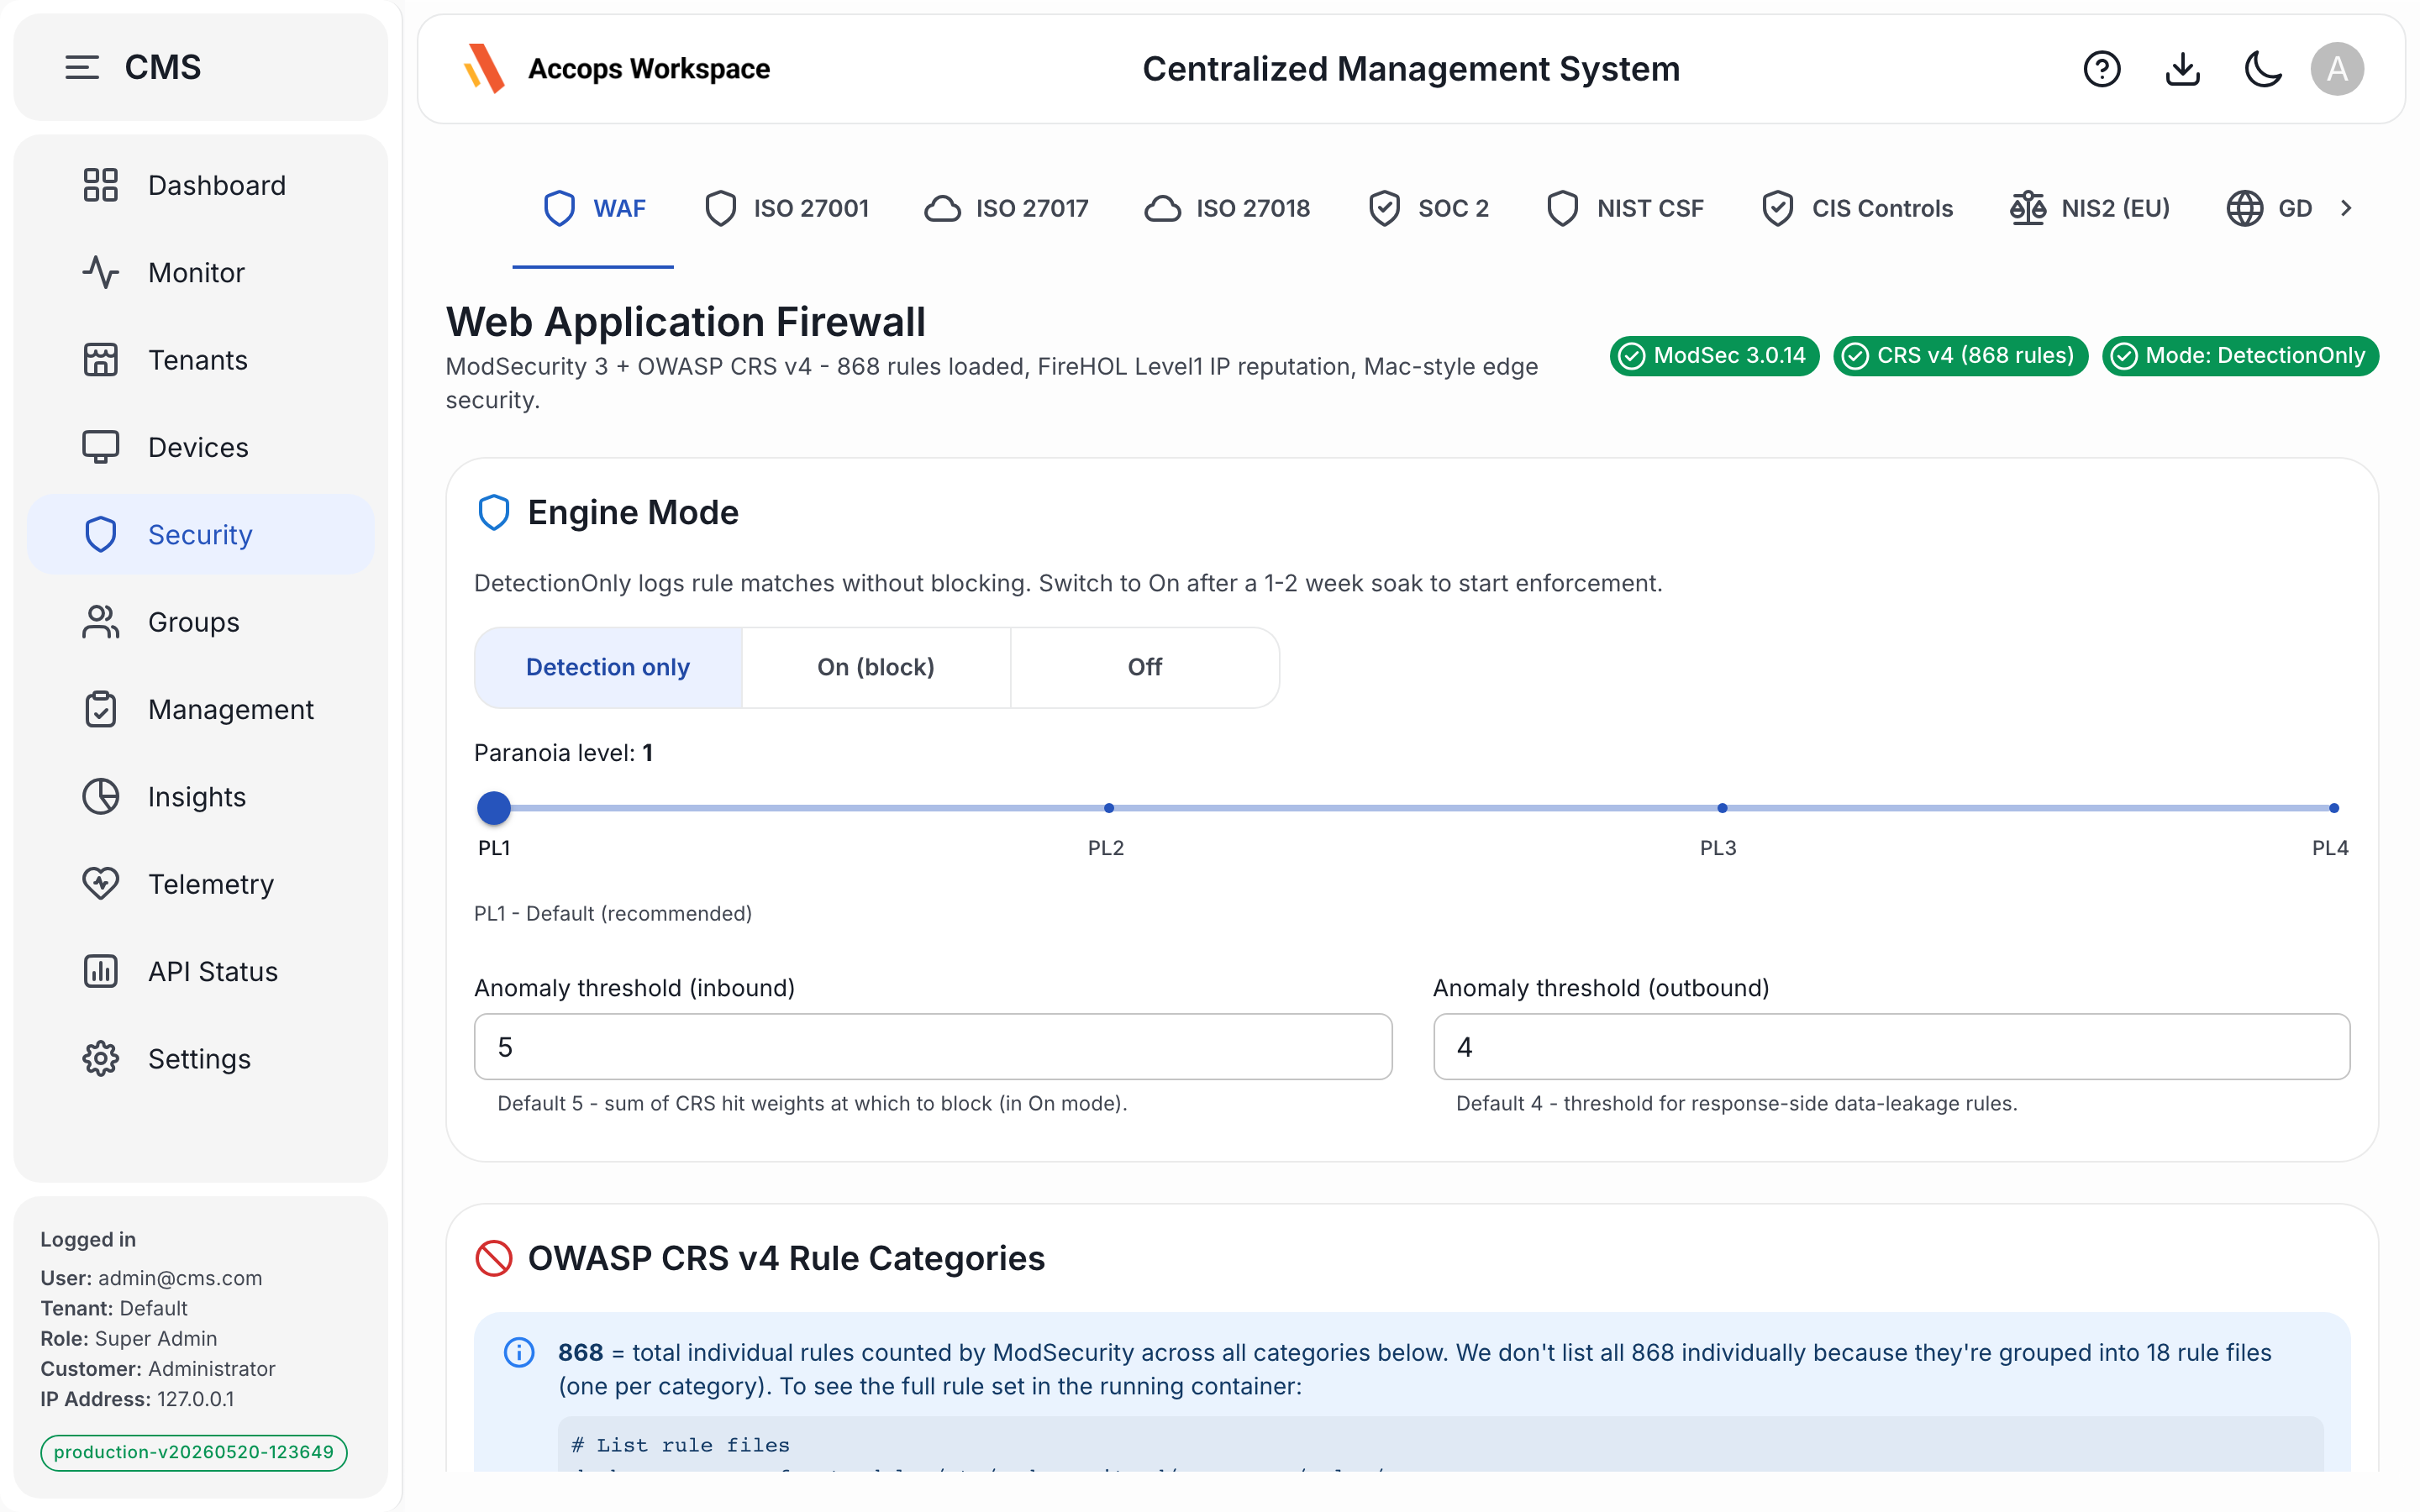This screenshot has height=1512, width=2420.
Task: Open the user avatar menu
Action: pyautogui.click(x=2337, y=69)
